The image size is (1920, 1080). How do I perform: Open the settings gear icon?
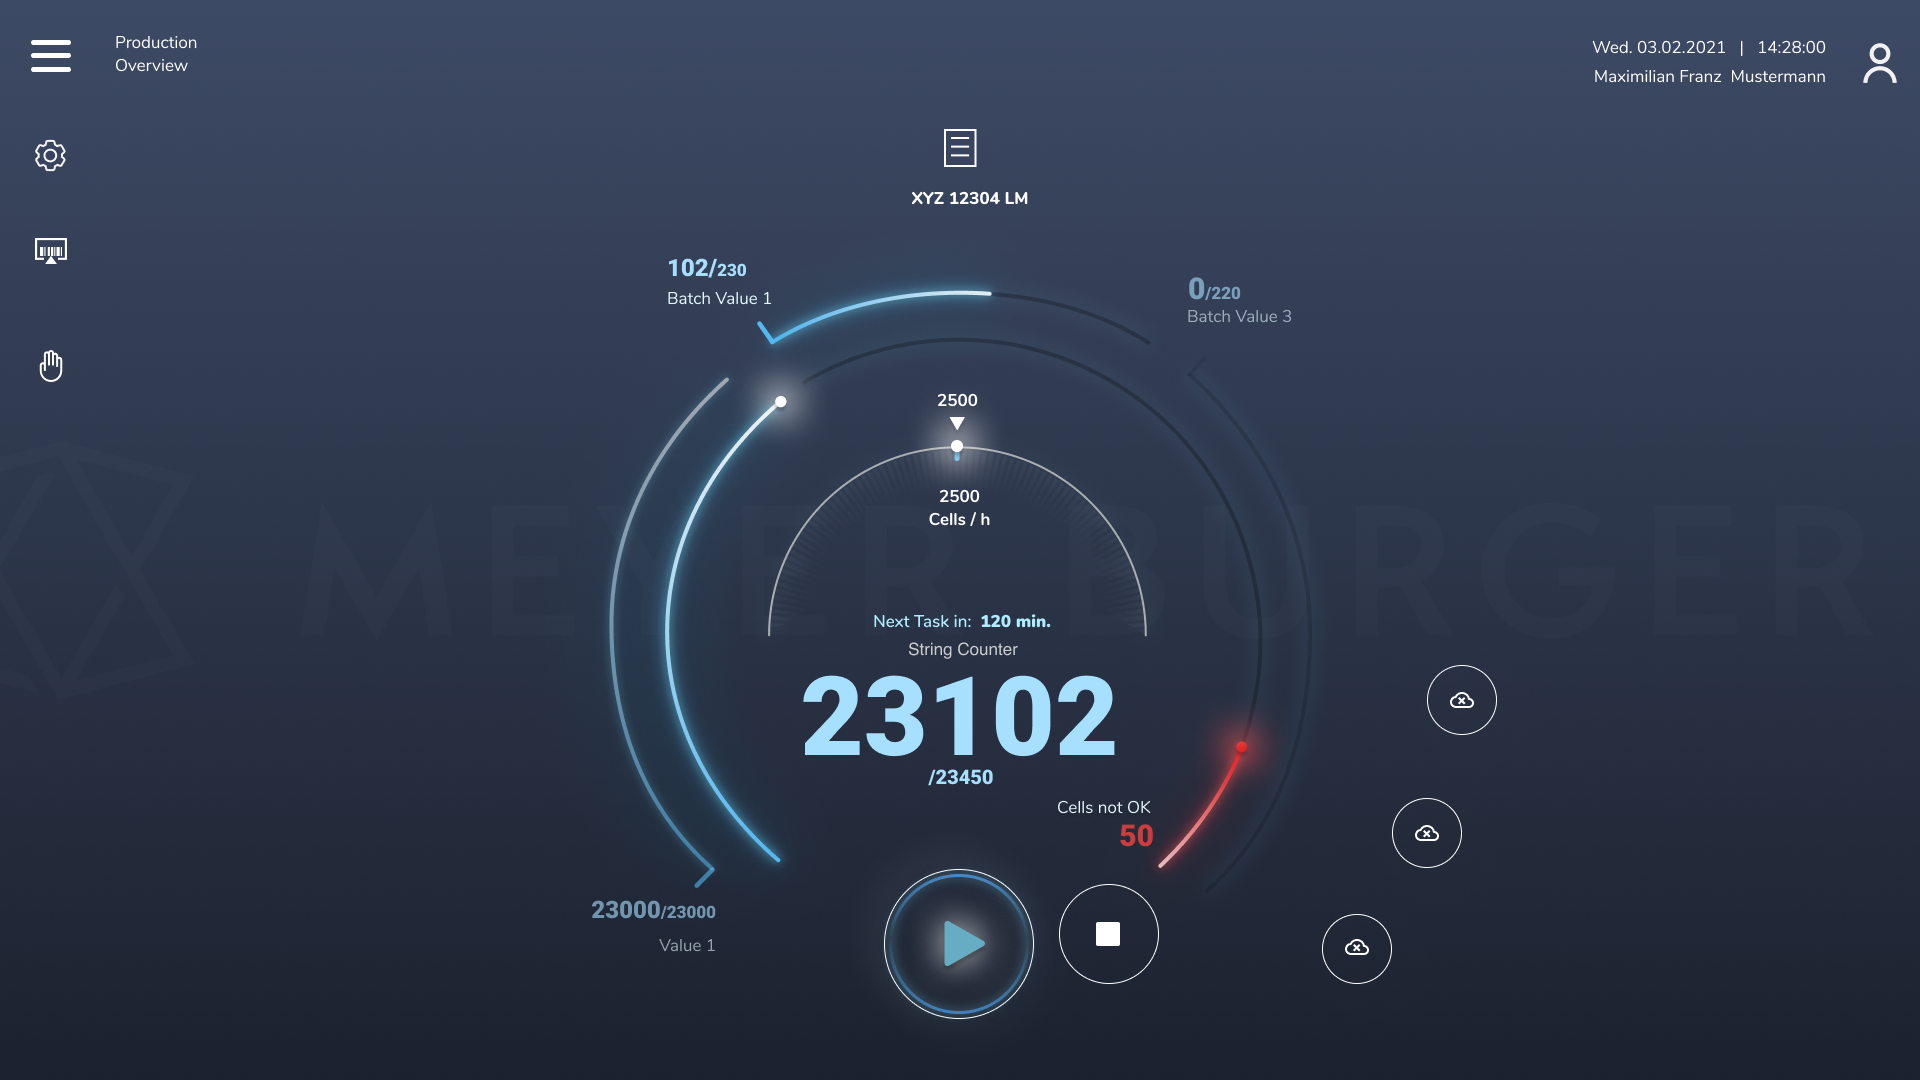pos(50,155)
